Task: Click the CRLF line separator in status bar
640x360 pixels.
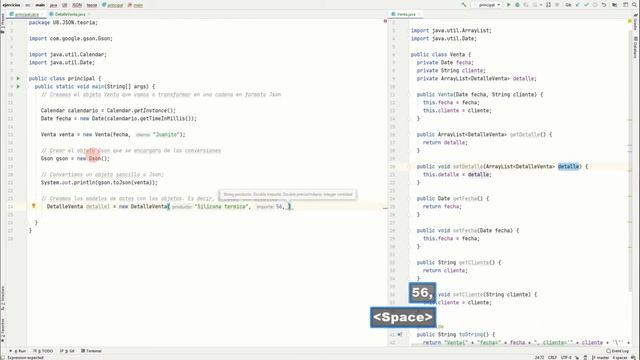Action: point(552,358)
